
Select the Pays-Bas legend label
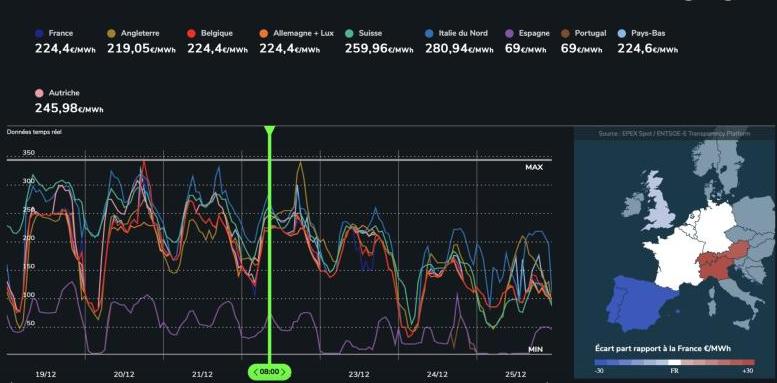(x=648, y=33)
